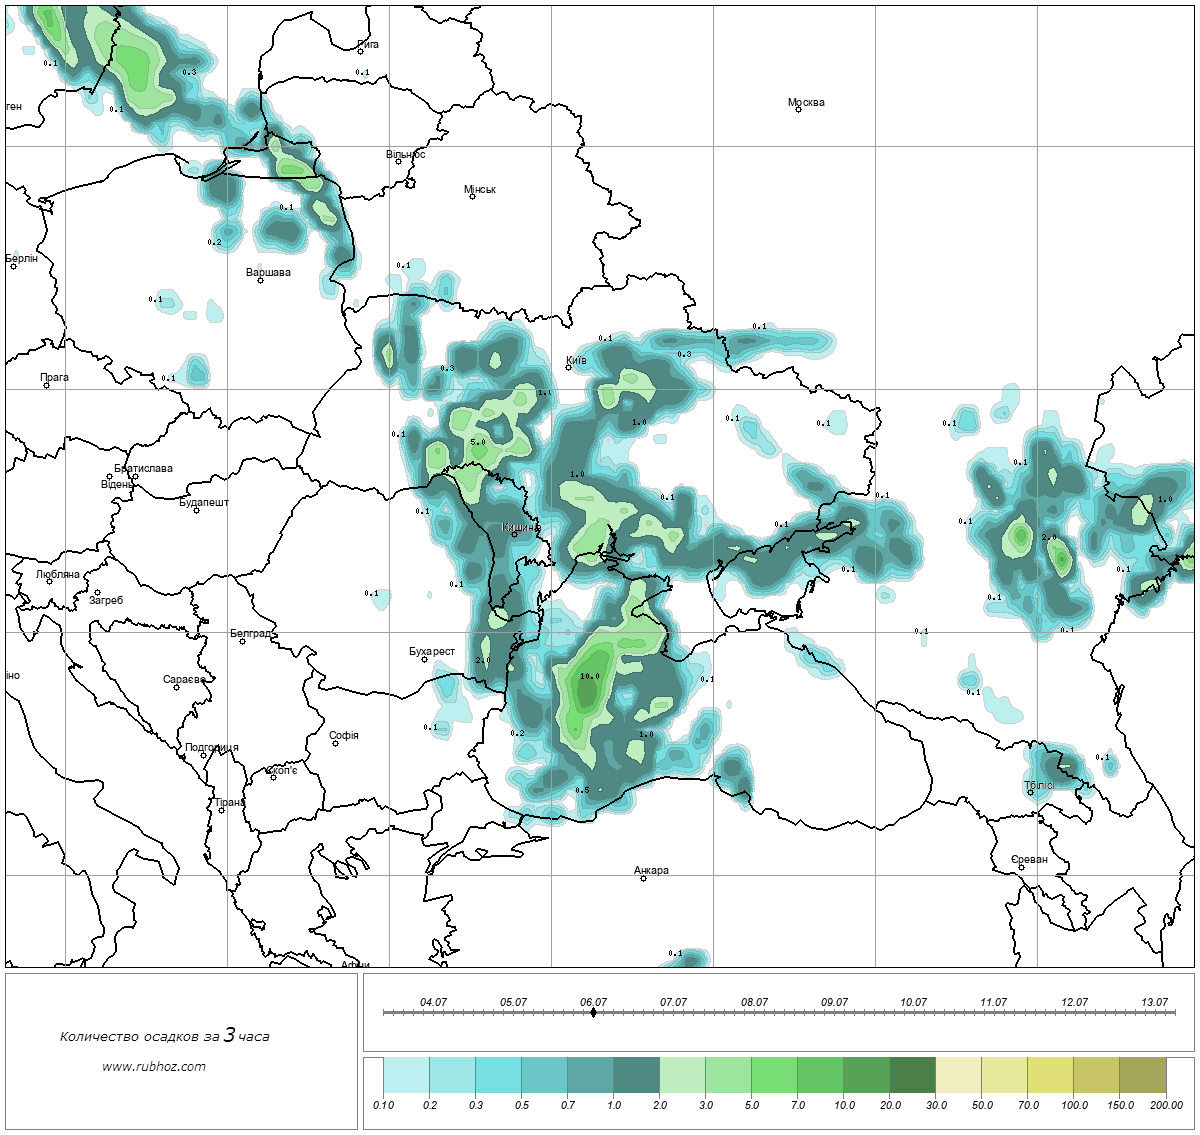Image resolution: width=1200 pixels, height=1135 pixels.
Task: Click the Мінськ city marker
Action: (472, 196)
